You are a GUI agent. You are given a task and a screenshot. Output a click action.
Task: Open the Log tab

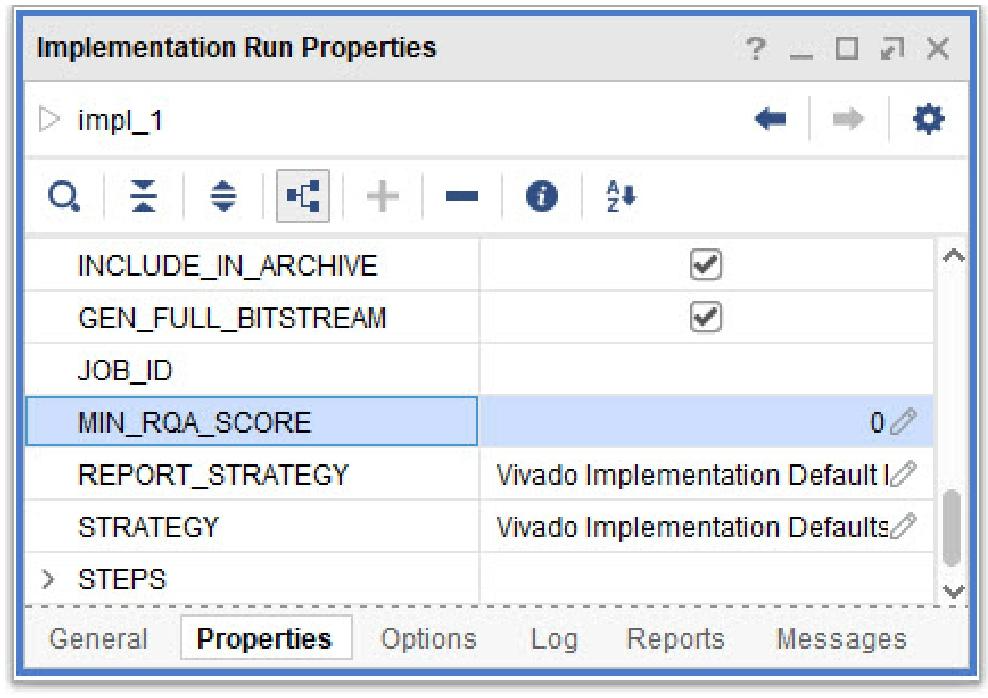[554, 639]
